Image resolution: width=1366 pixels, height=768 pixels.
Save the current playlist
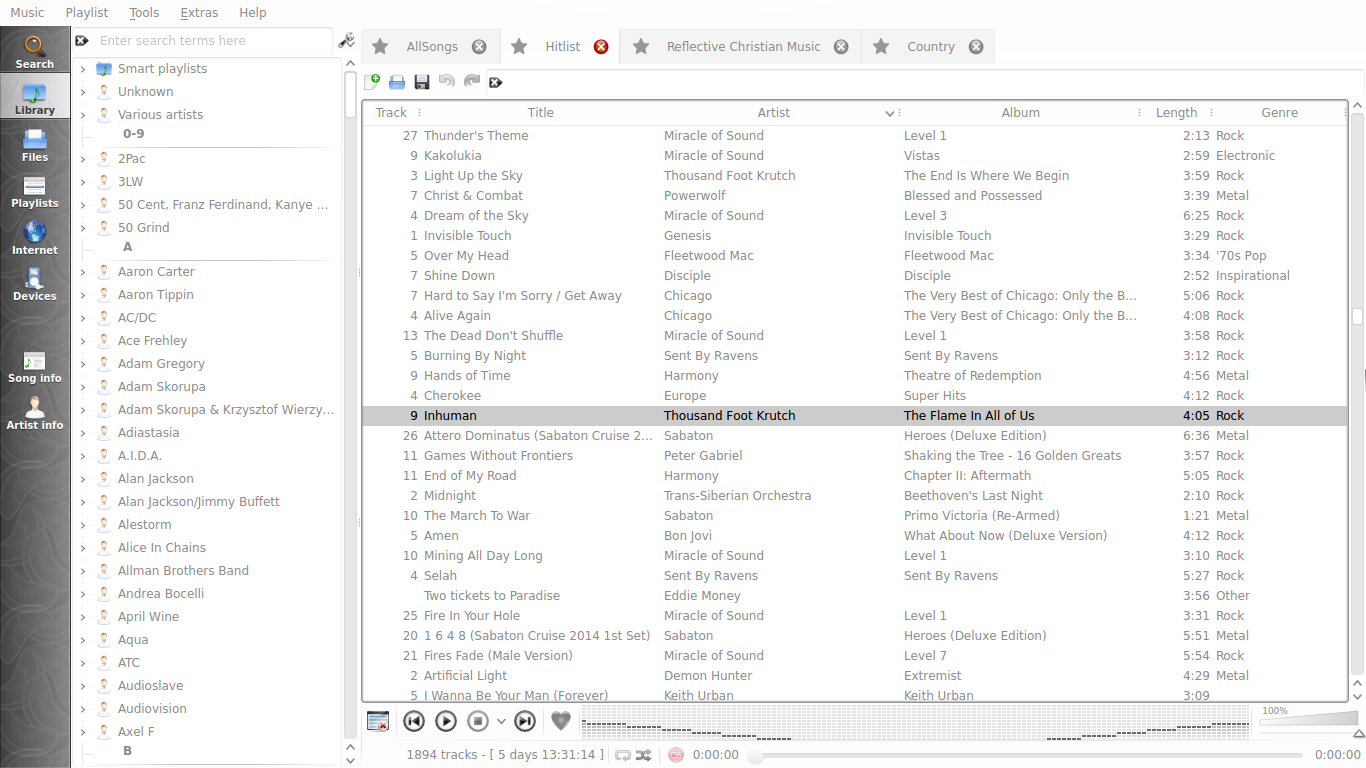(x=422, y=82)
